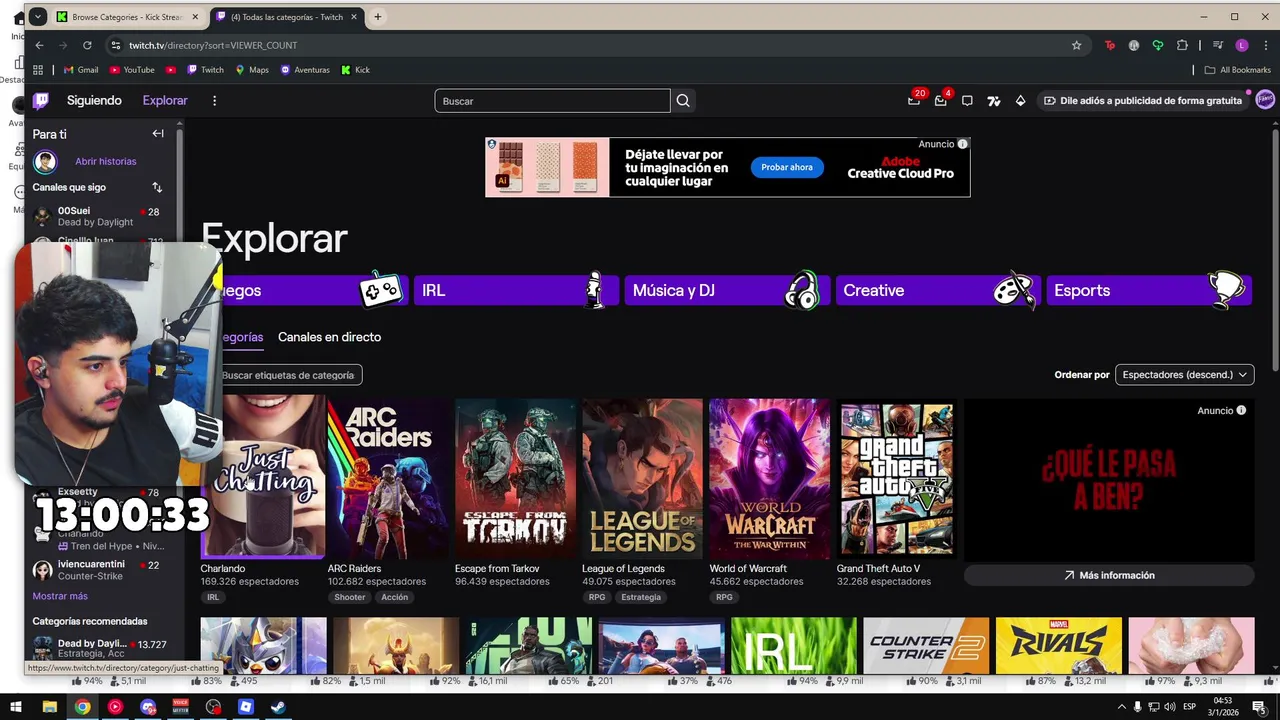Open Grand Theft Auto V cover art
Screen dimensions: 1280x720
pos(897,479)
